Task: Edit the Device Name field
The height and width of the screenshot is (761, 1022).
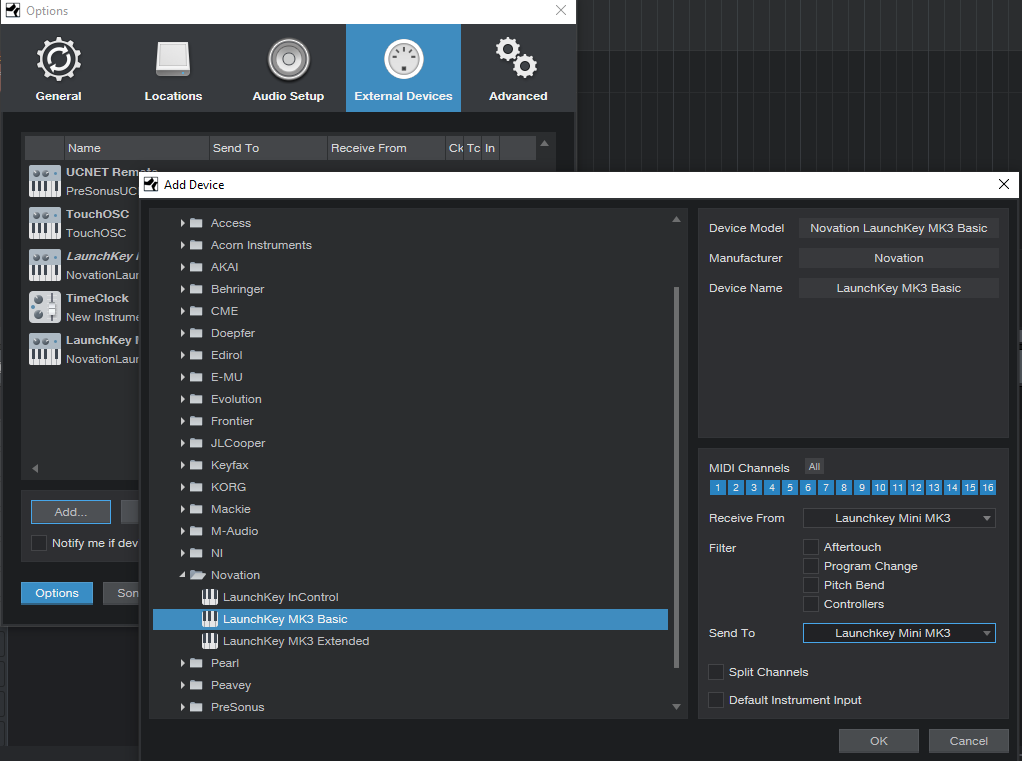Action: pyautogui.click(x=899, y=288)
